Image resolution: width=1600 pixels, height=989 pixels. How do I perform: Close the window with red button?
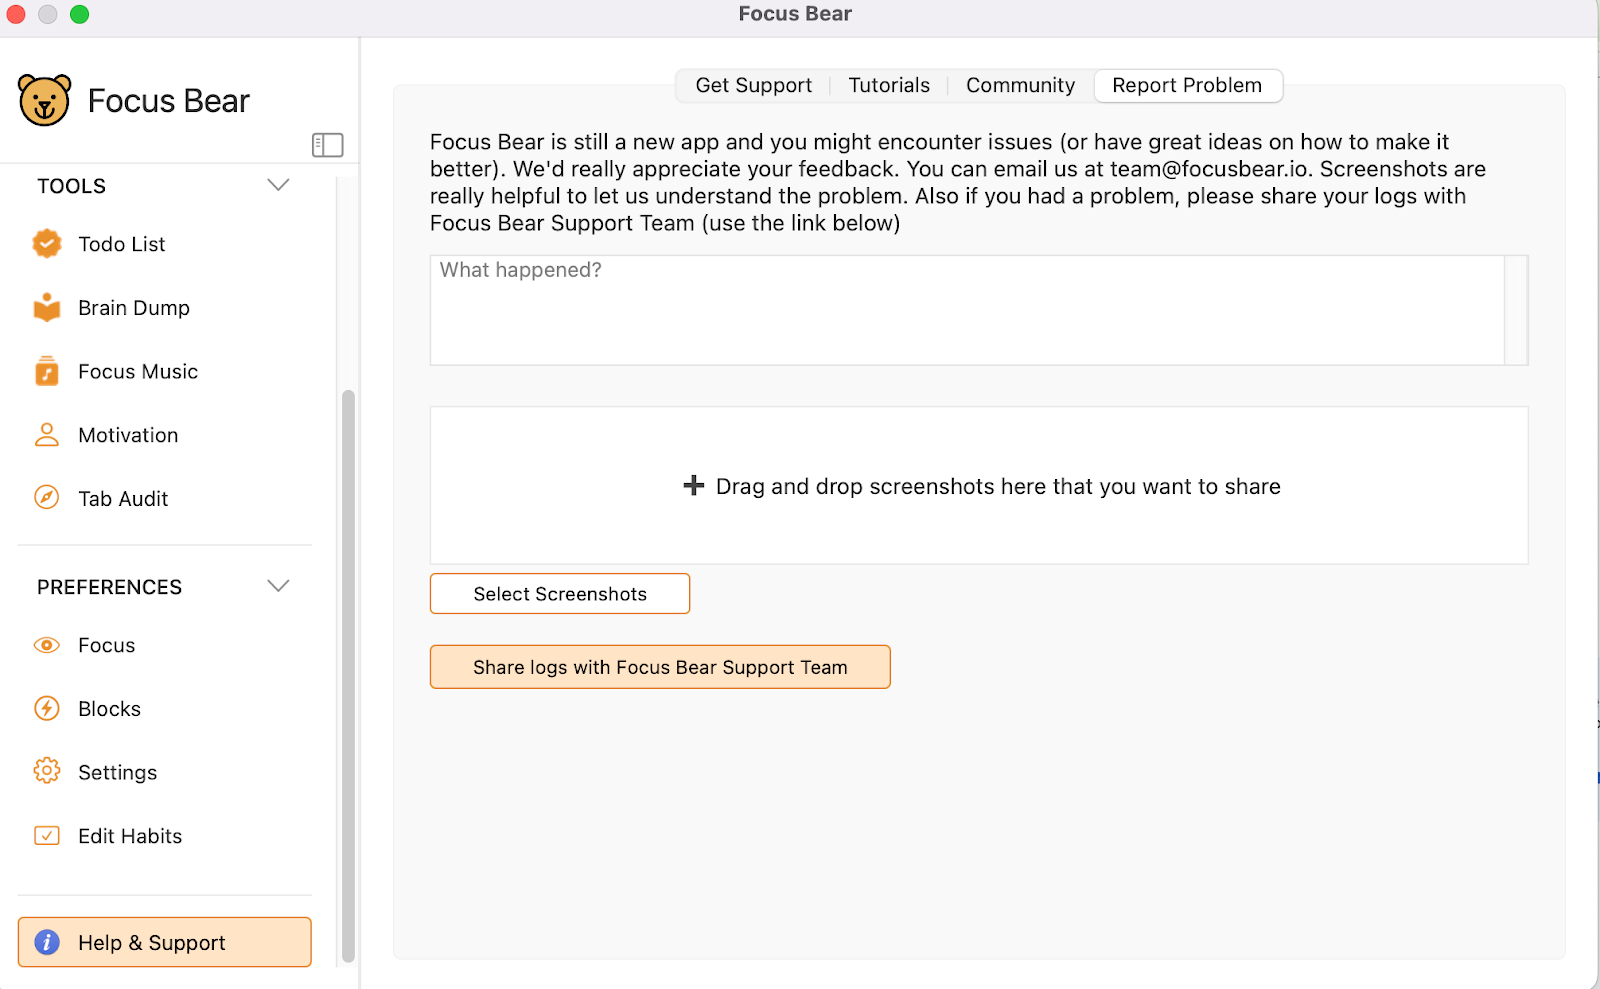click(x=16, y=14)
